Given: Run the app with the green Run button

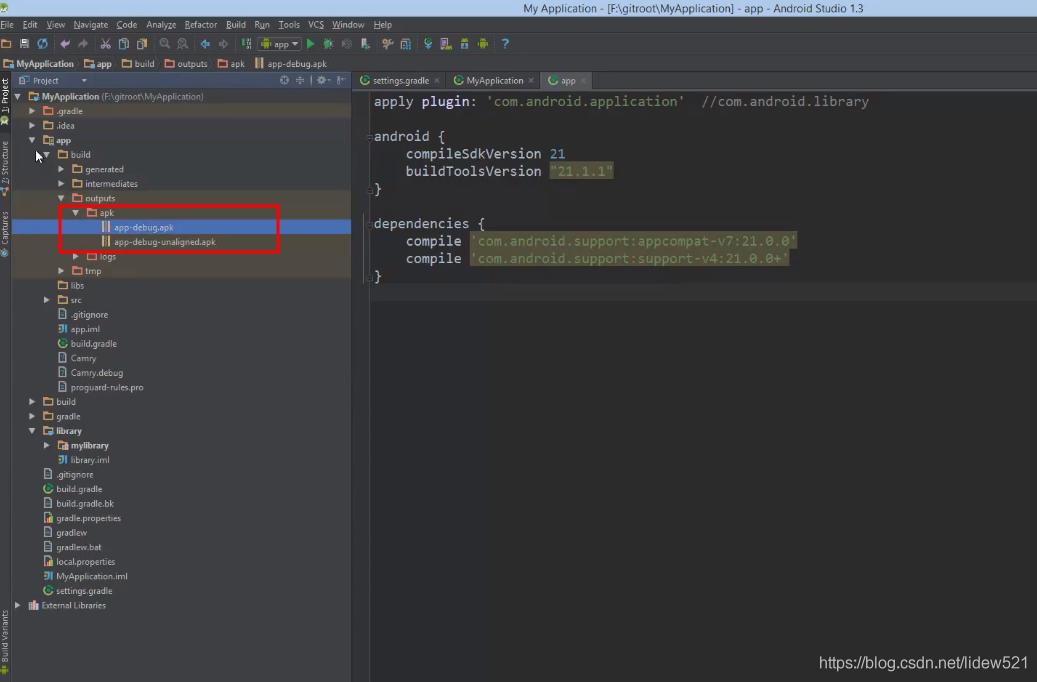Looking at the screenshot, I should pyautogui.click(x=311, y=44).
